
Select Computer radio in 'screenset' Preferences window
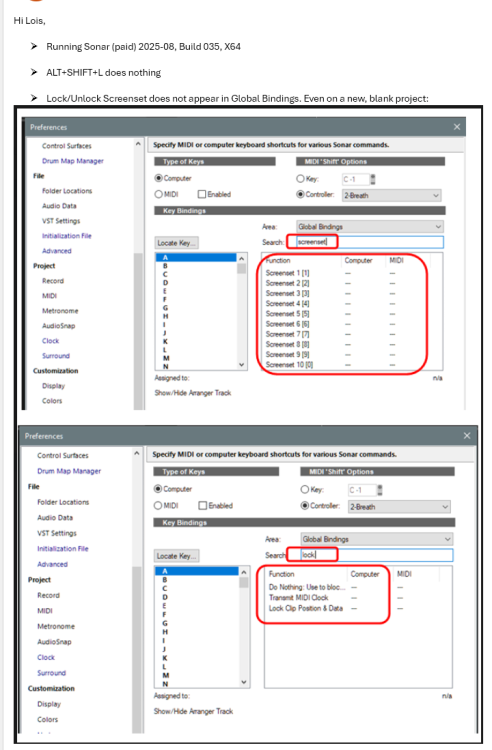pyautogui.click(x=158, y=178)
